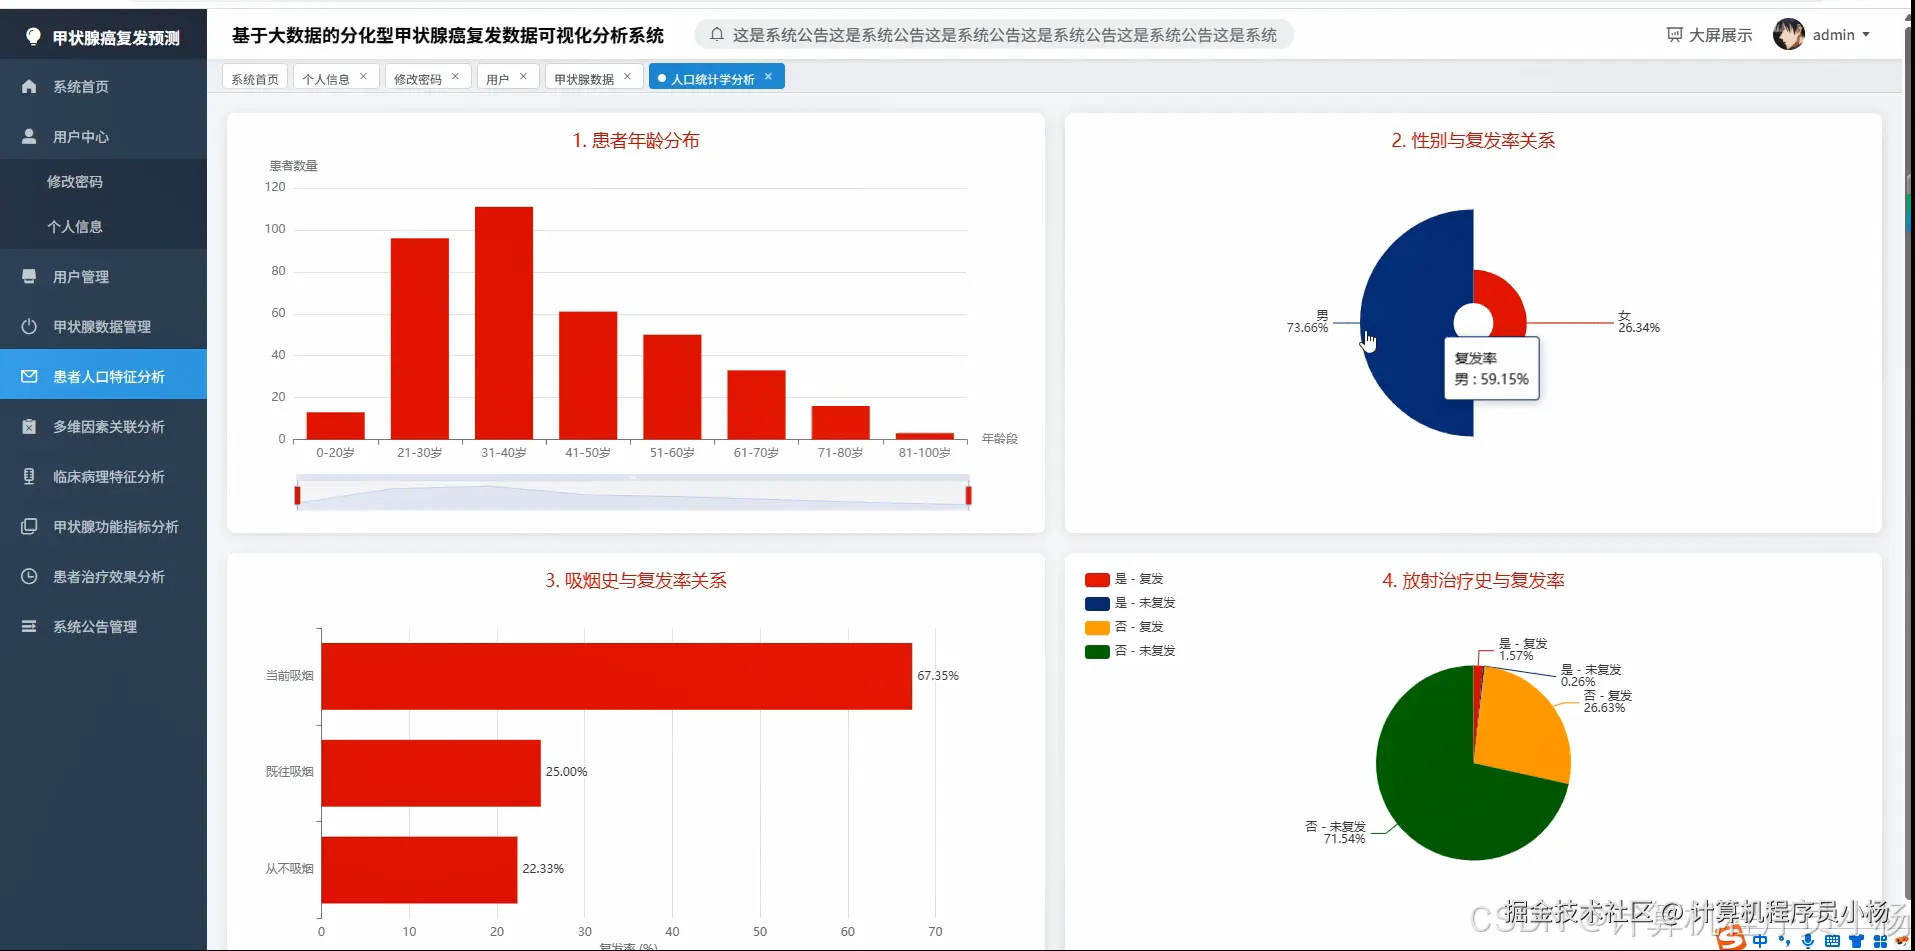Viewport: 1915px width, 951px height.
Task: Click right handle of age chart zoom slider
Action: pos(968,495)
